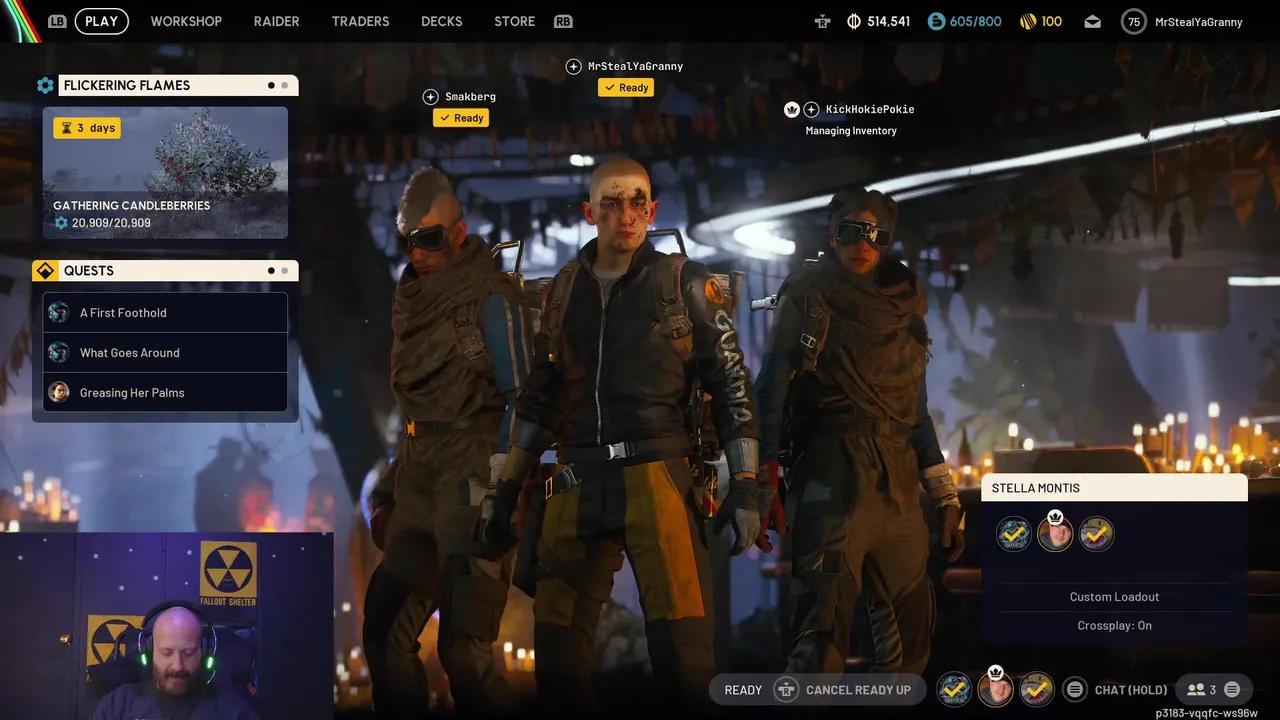
Task: Click the Greasing Her Palms quest giver portrait
Action: [59, 392]
